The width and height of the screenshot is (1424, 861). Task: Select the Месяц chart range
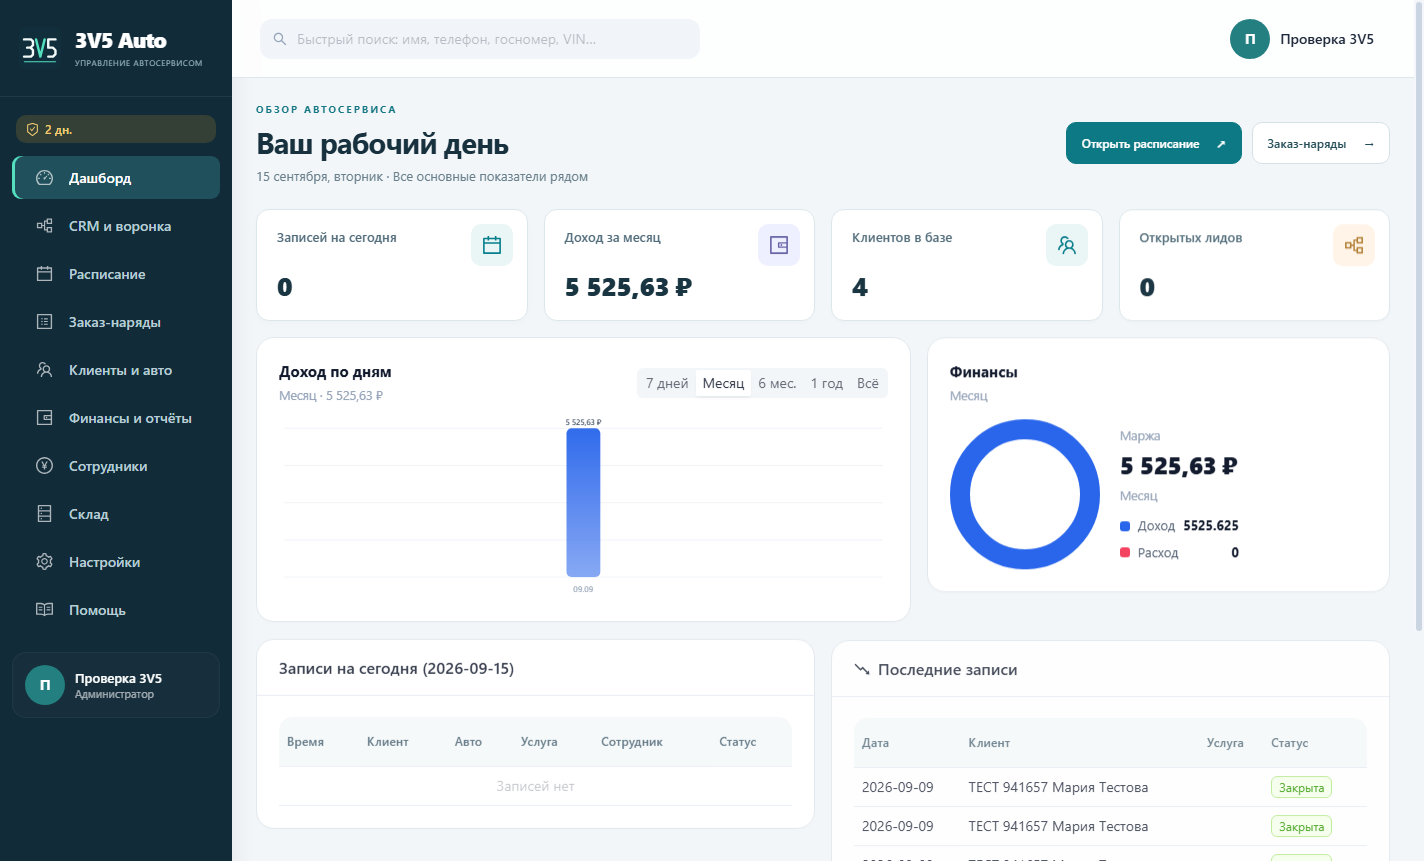coord(723,383)
